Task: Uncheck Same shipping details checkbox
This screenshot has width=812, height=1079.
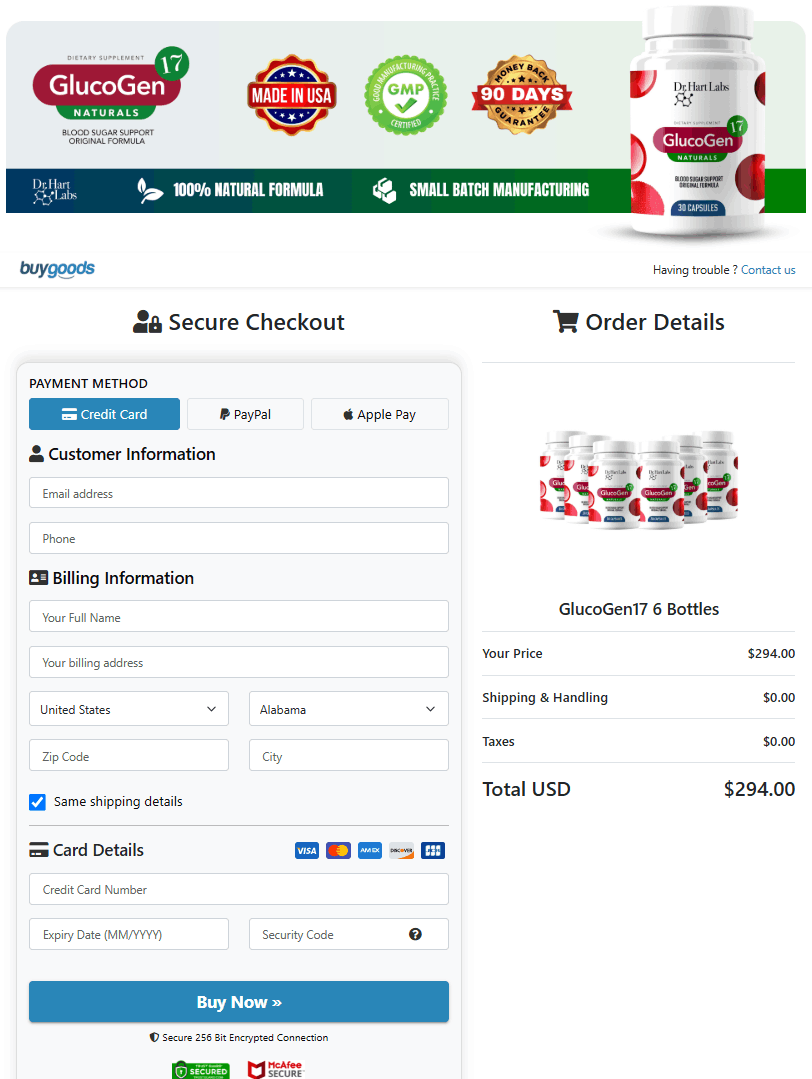Action: [37, 802]
